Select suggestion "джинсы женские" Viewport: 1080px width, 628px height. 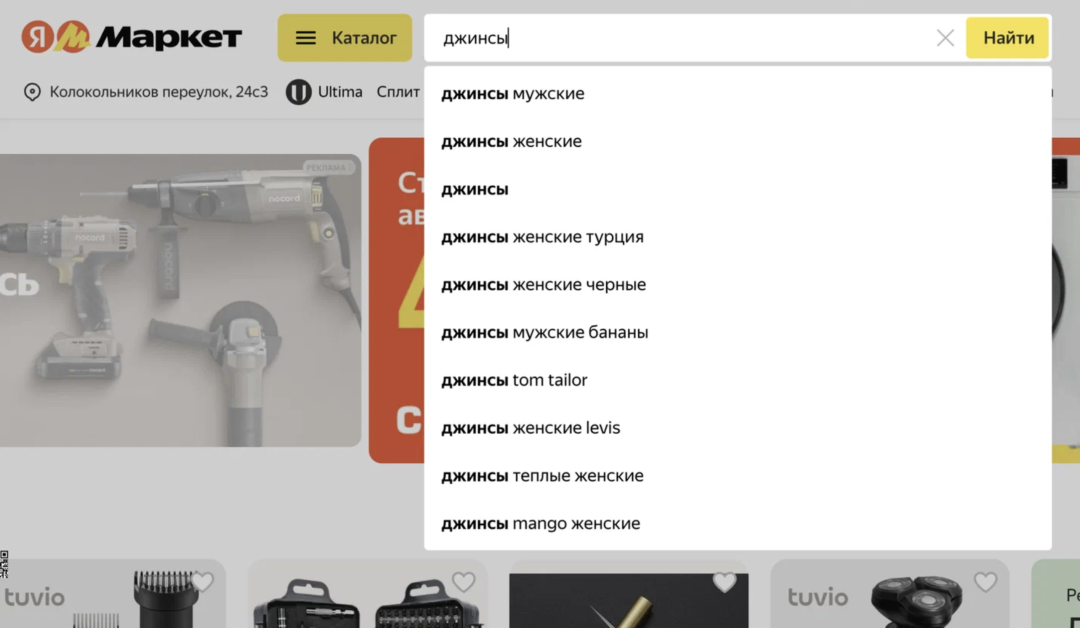click(511, 142)
